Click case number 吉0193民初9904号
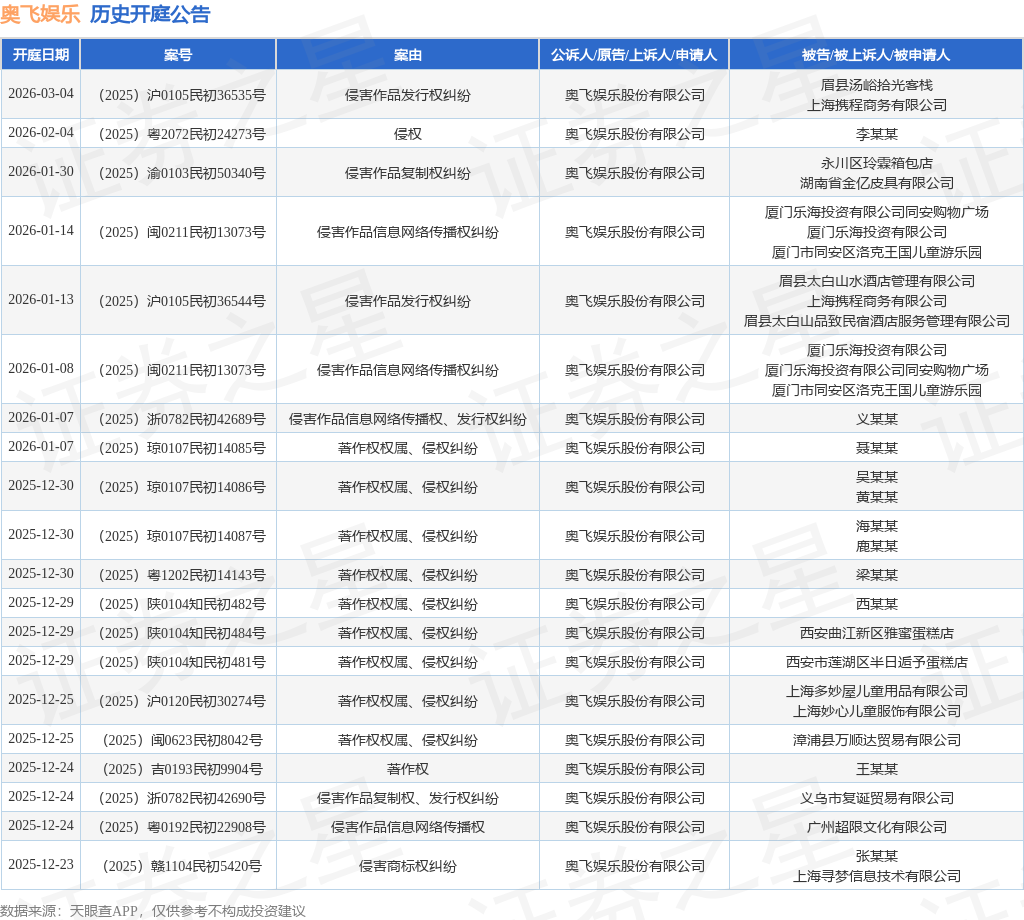Screen dimensions: 1024x920 (x=182, y=770)
